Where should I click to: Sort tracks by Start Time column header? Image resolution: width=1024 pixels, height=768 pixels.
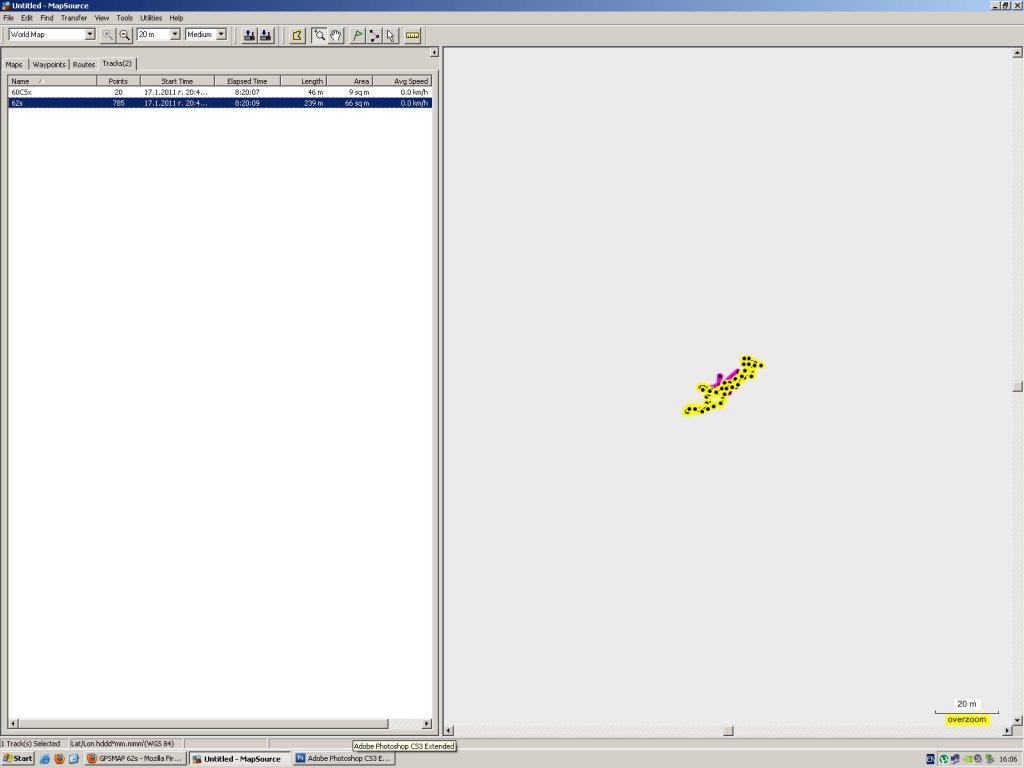tap(177, 81)
